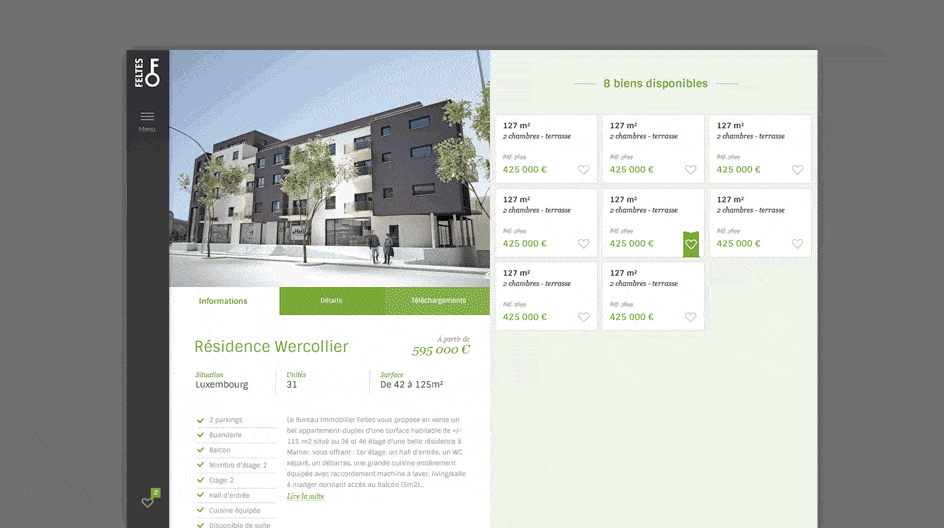Click the Unités value '31'
This screenshot has height=528, width=944.
coord(292,385)
